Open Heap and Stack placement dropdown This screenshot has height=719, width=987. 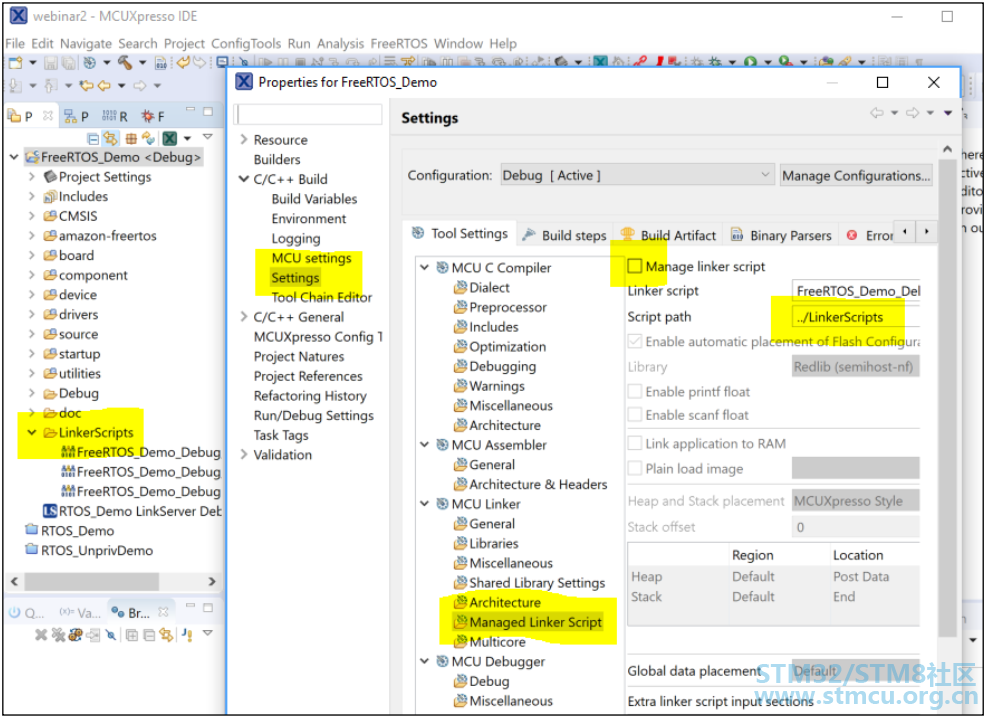pyautogui.click(x=855, y=501)
